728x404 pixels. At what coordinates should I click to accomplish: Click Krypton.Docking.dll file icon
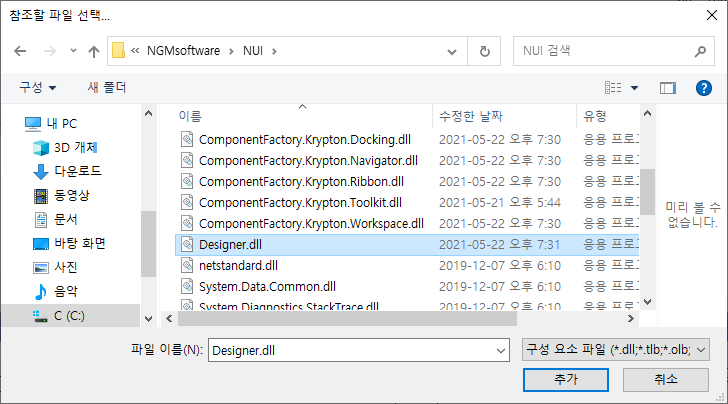click(187, 139)
